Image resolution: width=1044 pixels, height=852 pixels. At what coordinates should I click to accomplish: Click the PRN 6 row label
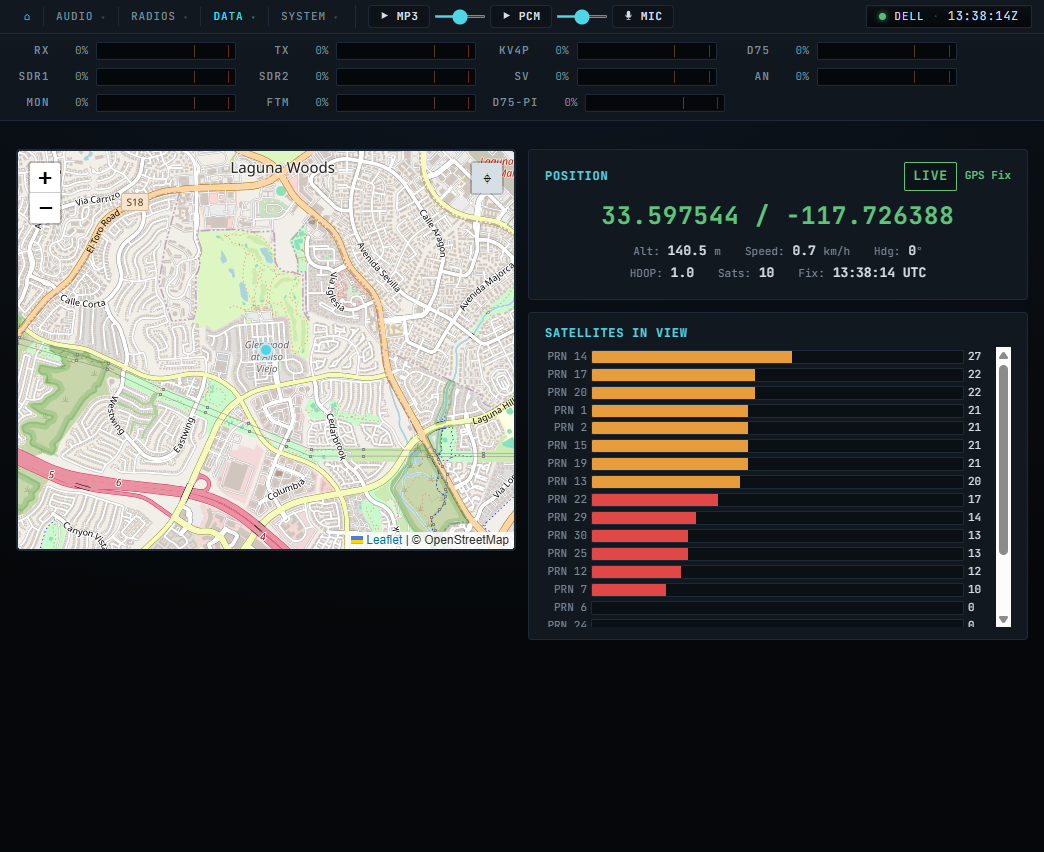click(x=570, y=607)
